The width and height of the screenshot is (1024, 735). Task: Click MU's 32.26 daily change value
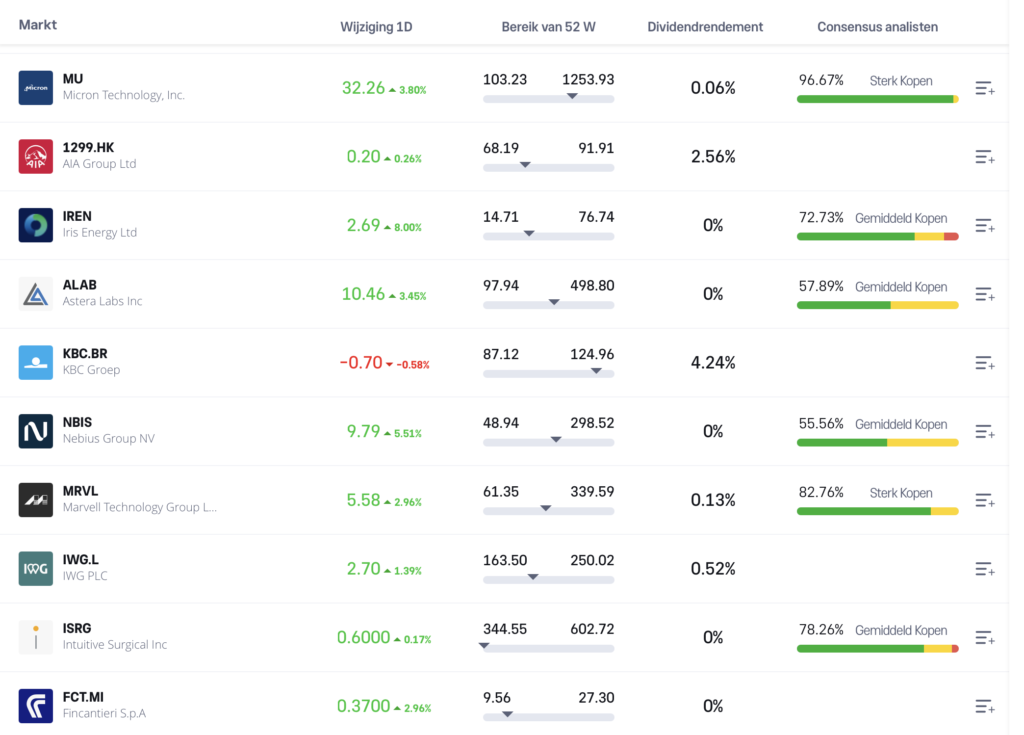coord(363,88)
